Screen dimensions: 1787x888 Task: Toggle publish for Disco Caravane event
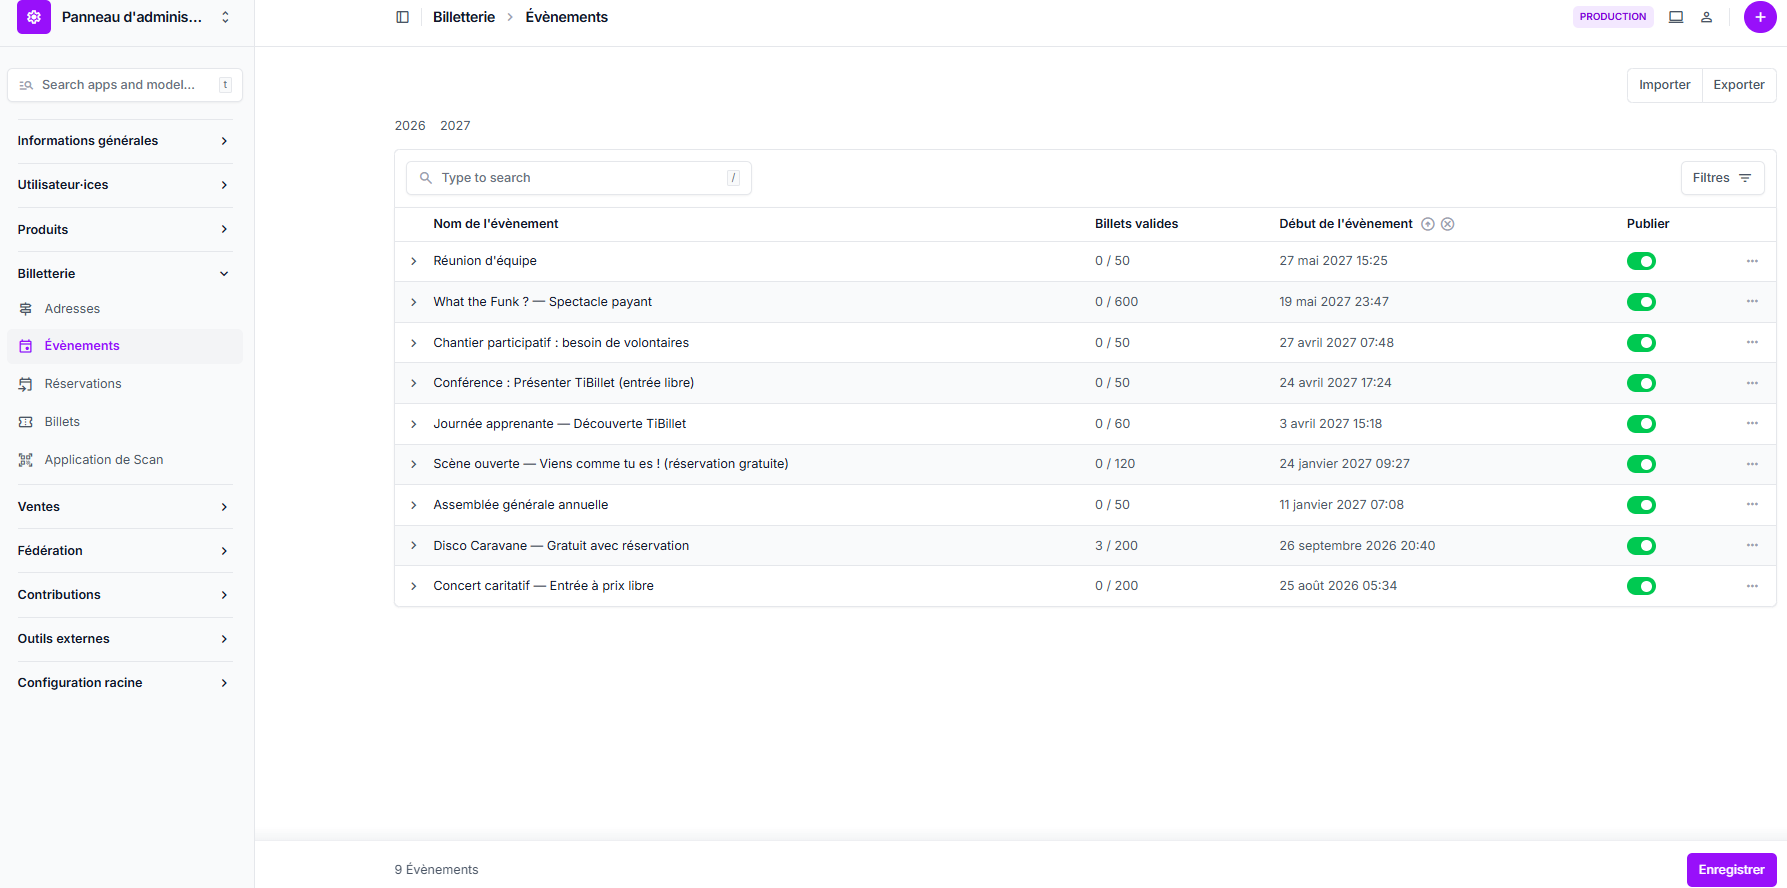pos(1640,546)
